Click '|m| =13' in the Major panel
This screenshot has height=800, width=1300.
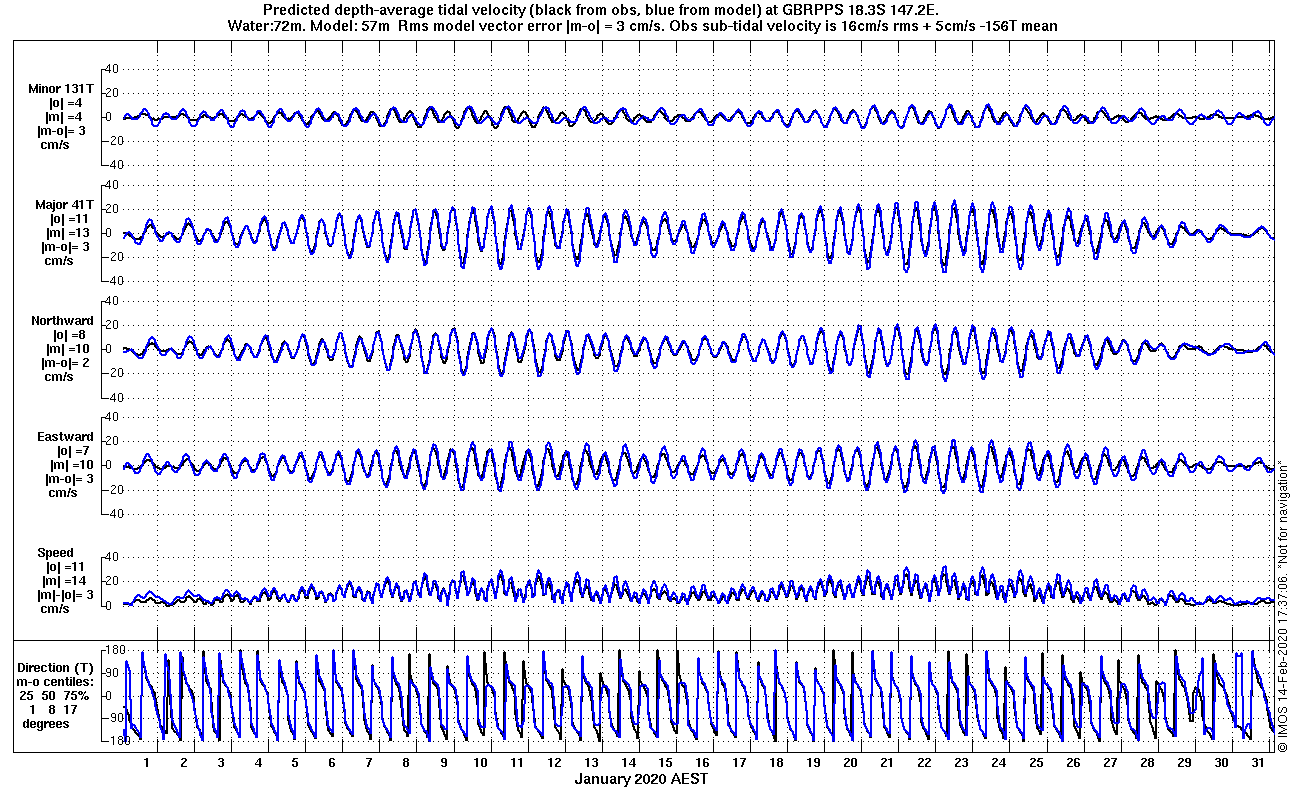pyautogui.click(x=68, y=233)
